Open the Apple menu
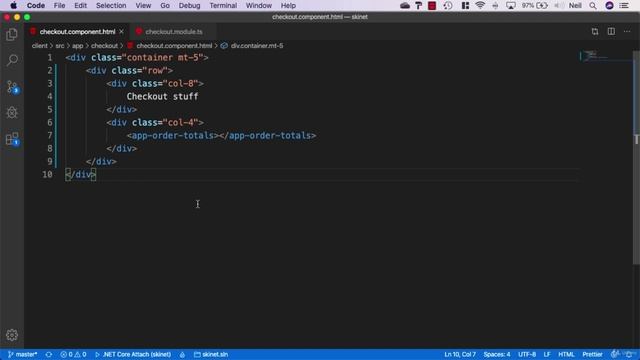640x360 pixels. coord(13,5)
